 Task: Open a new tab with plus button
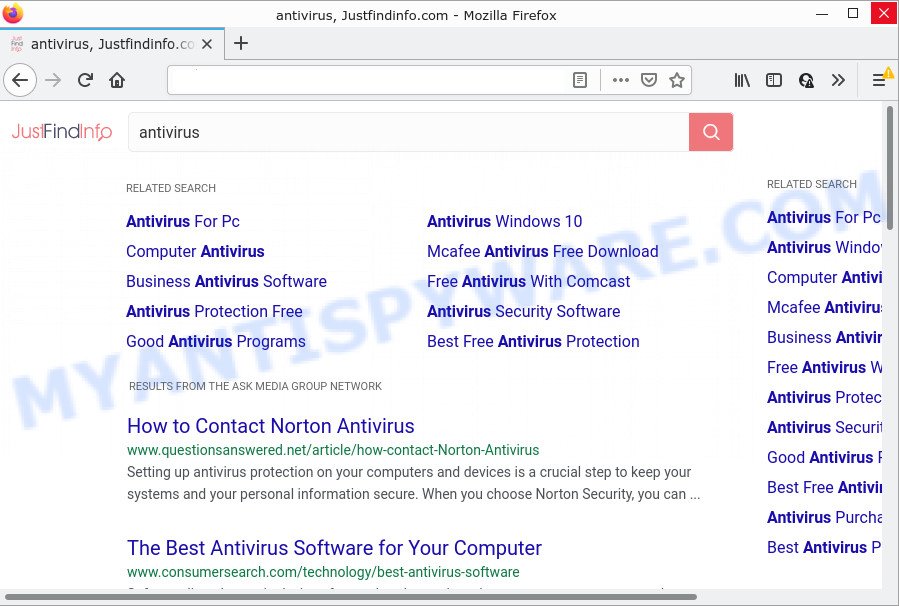(x=241, y=44)
